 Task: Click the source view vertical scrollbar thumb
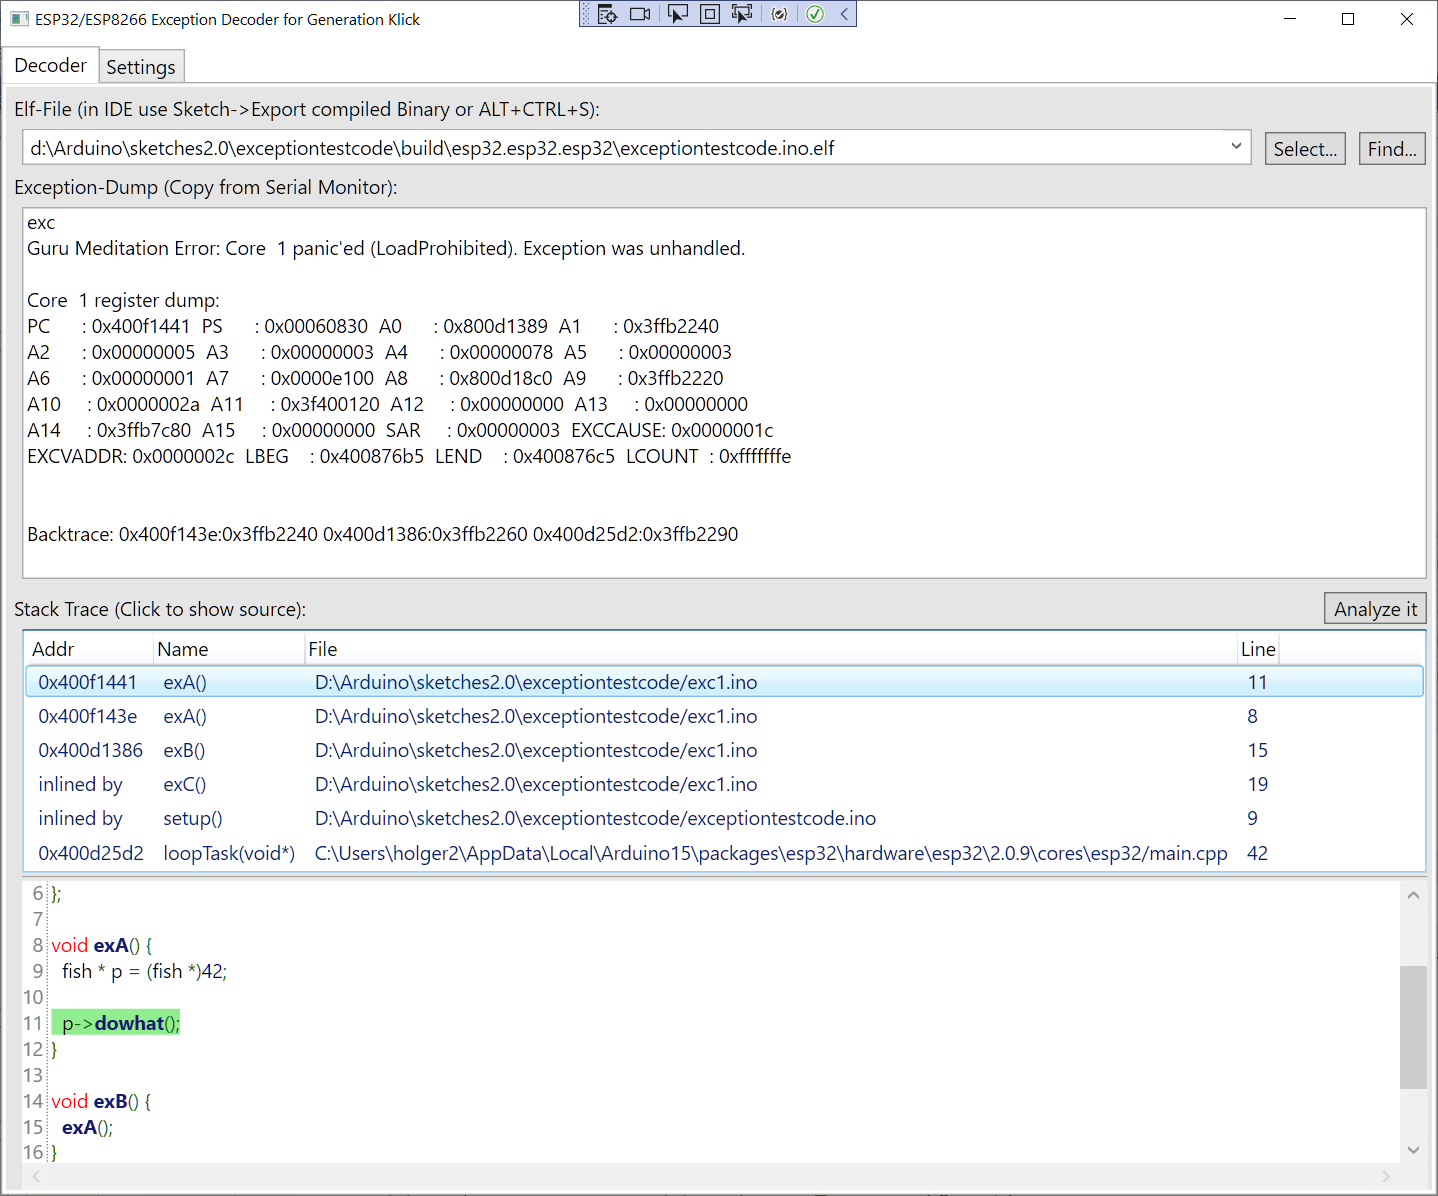coord(1413,1027)
